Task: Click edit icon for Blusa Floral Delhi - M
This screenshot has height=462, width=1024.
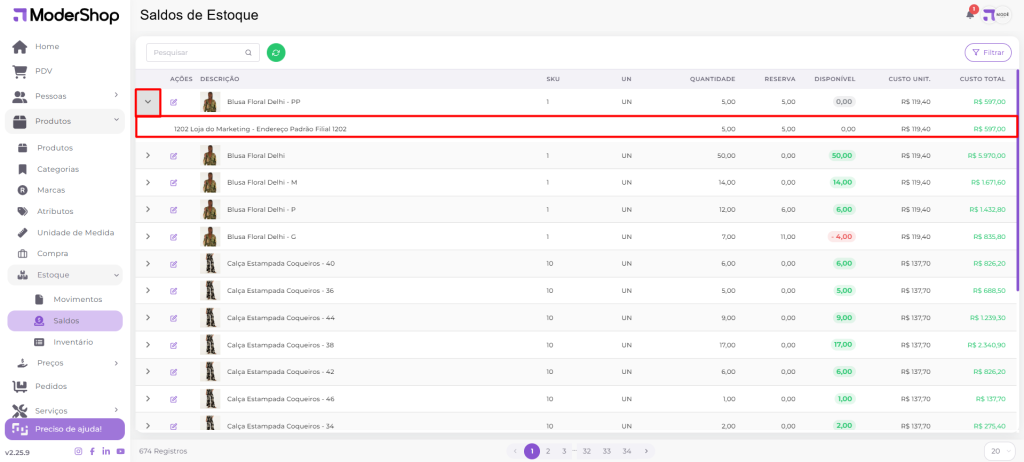Action: coord(174,182)
